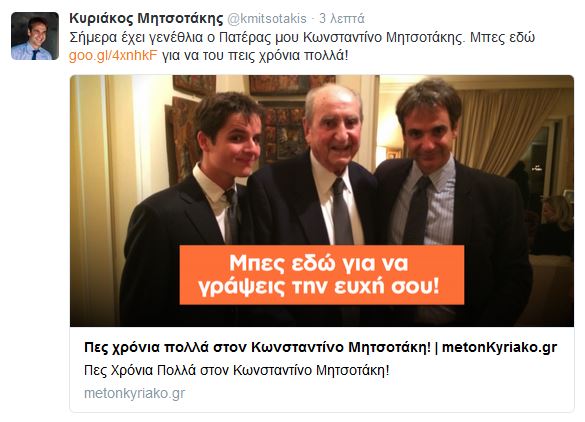Click the elderly man's grey necktie
585x422 pixels.
(x=342, y=213)
